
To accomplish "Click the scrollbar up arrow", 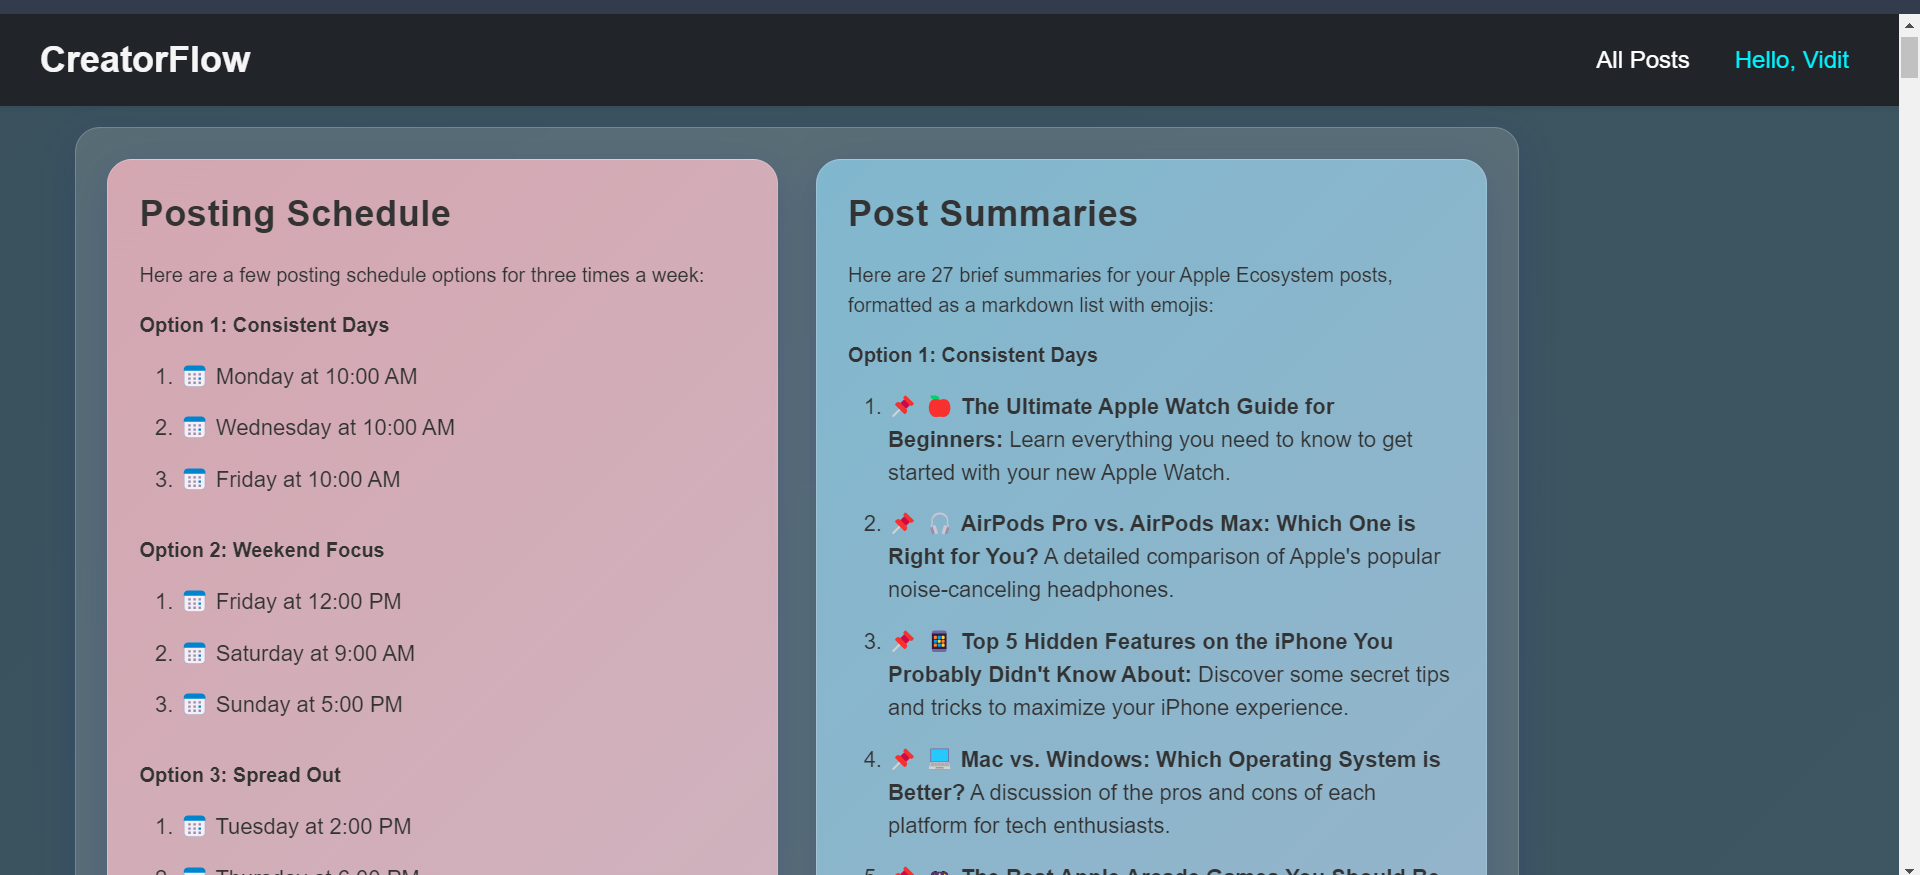I will 1909,24.
